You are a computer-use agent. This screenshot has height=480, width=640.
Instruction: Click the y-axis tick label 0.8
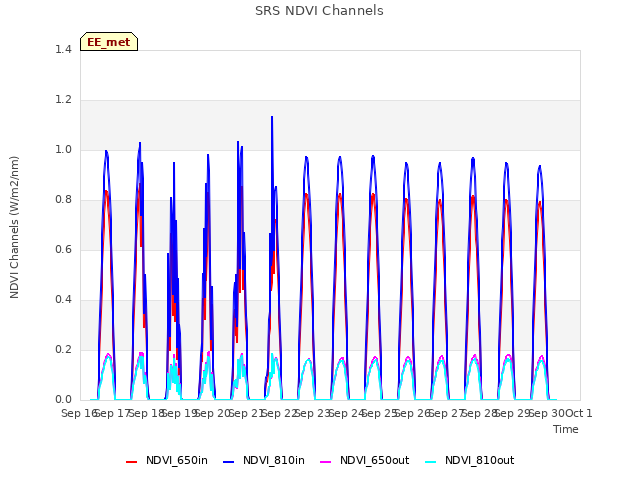coord(63,200)
